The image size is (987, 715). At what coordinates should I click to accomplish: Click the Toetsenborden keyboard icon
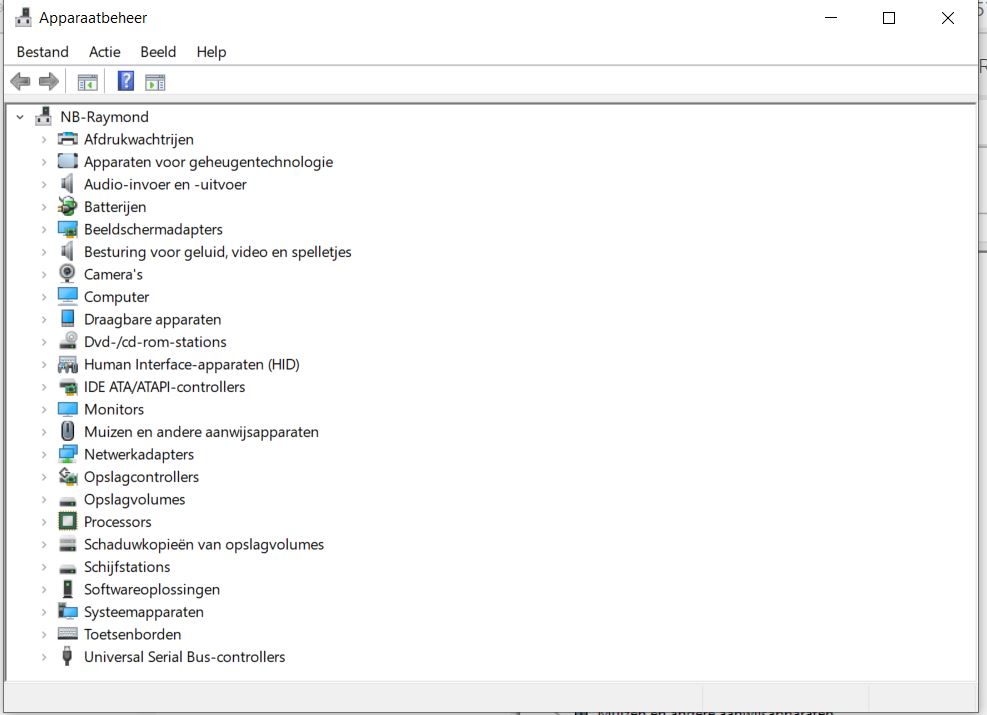tap(67, 634)
